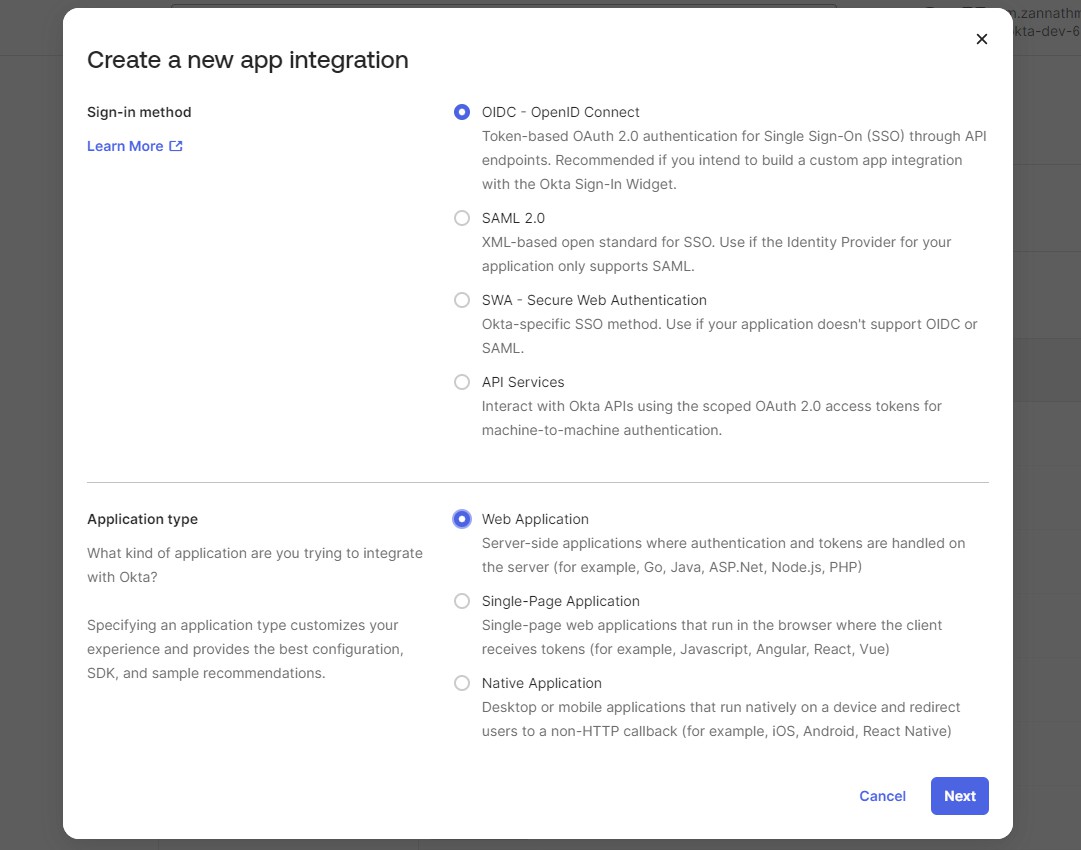Choose the Single-Page Application radio button

pos(461,601)
